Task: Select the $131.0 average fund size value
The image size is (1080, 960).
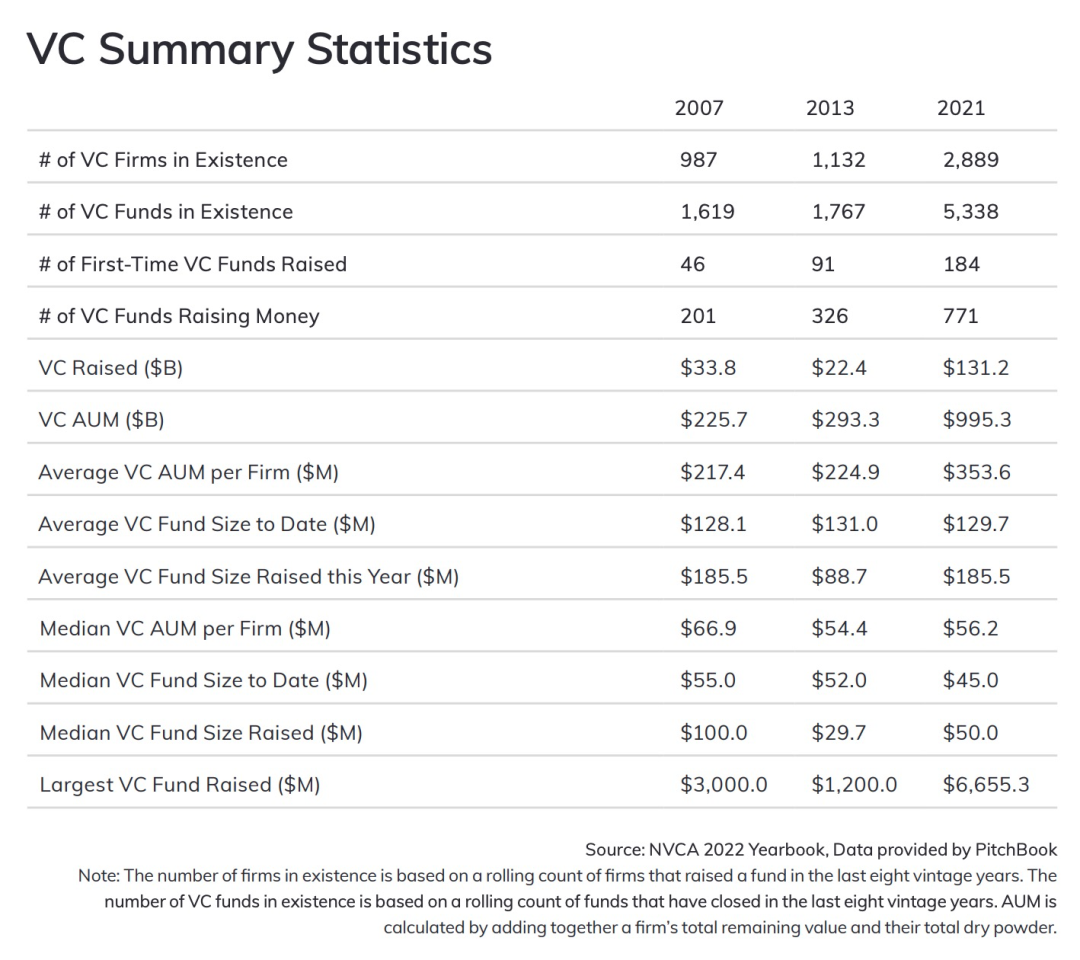Action: coord(844,524)
